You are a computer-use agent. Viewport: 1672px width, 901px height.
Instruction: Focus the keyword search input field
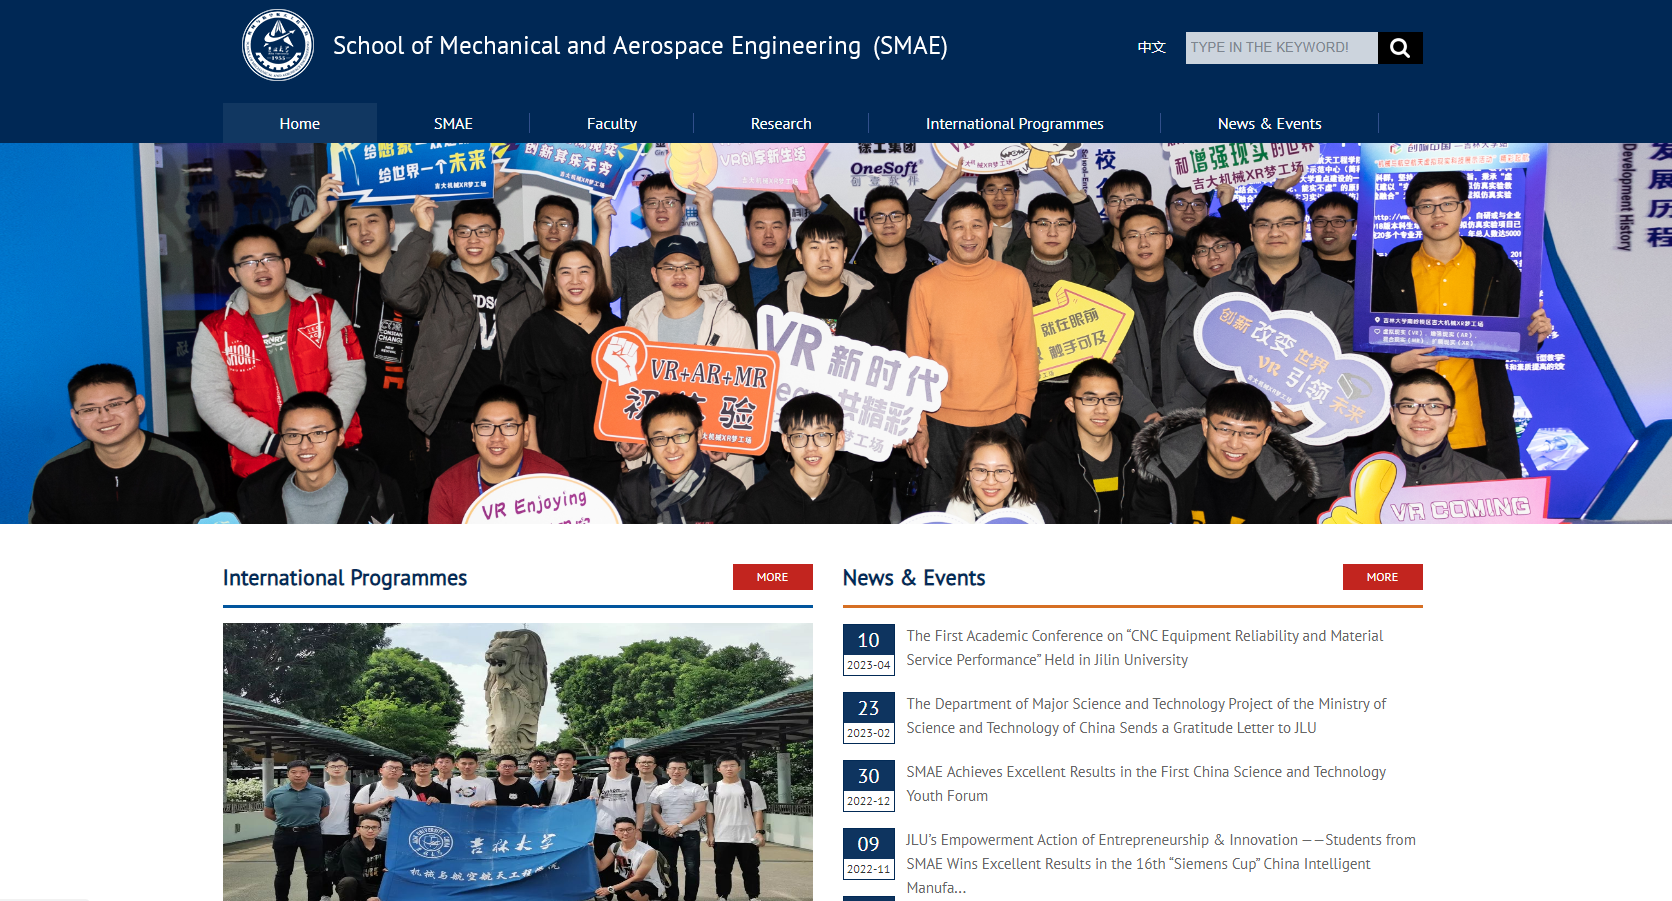(x=1280, y=48)
